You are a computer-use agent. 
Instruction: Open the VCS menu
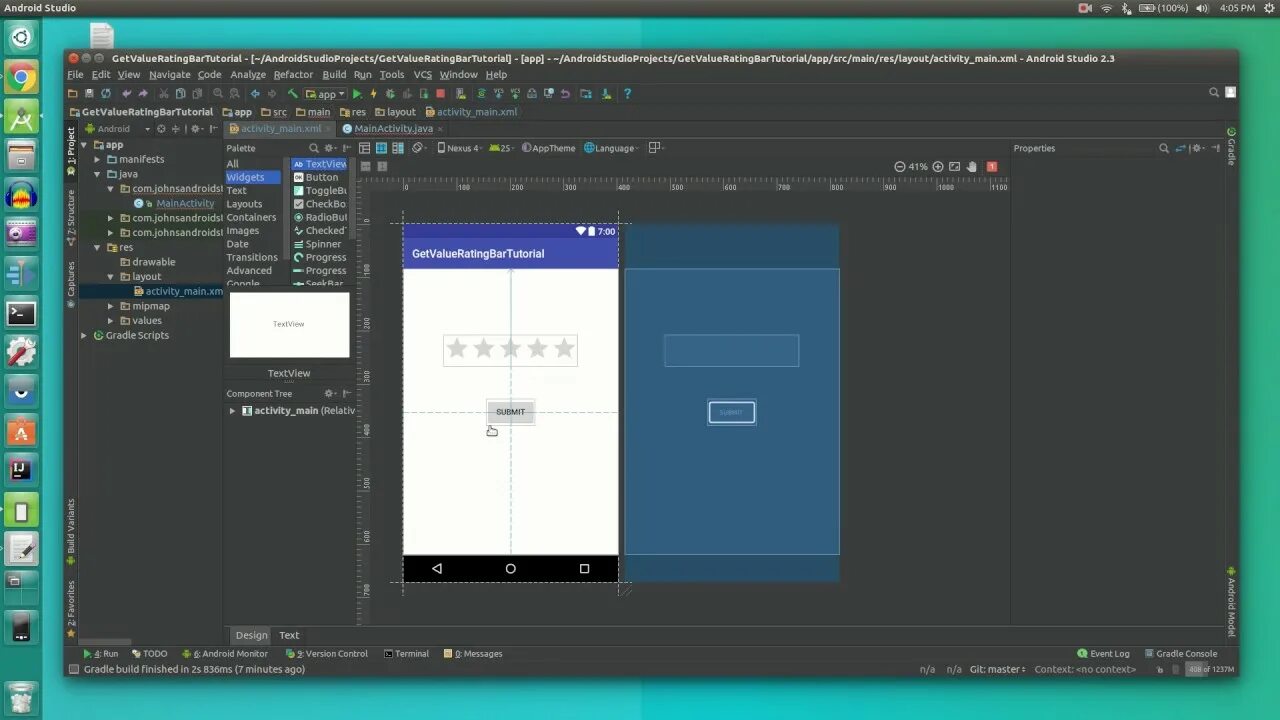pyautogui.click(x=423, y=75)
